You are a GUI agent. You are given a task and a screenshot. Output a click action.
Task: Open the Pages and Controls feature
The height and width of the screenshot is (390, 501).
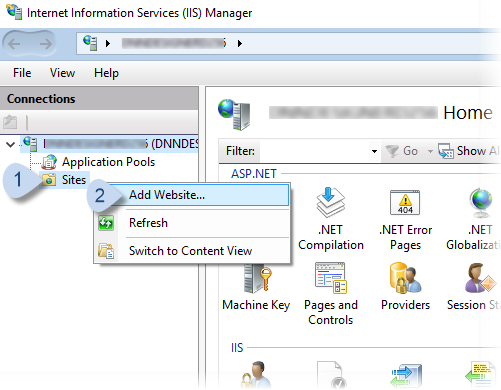[331, 293]
